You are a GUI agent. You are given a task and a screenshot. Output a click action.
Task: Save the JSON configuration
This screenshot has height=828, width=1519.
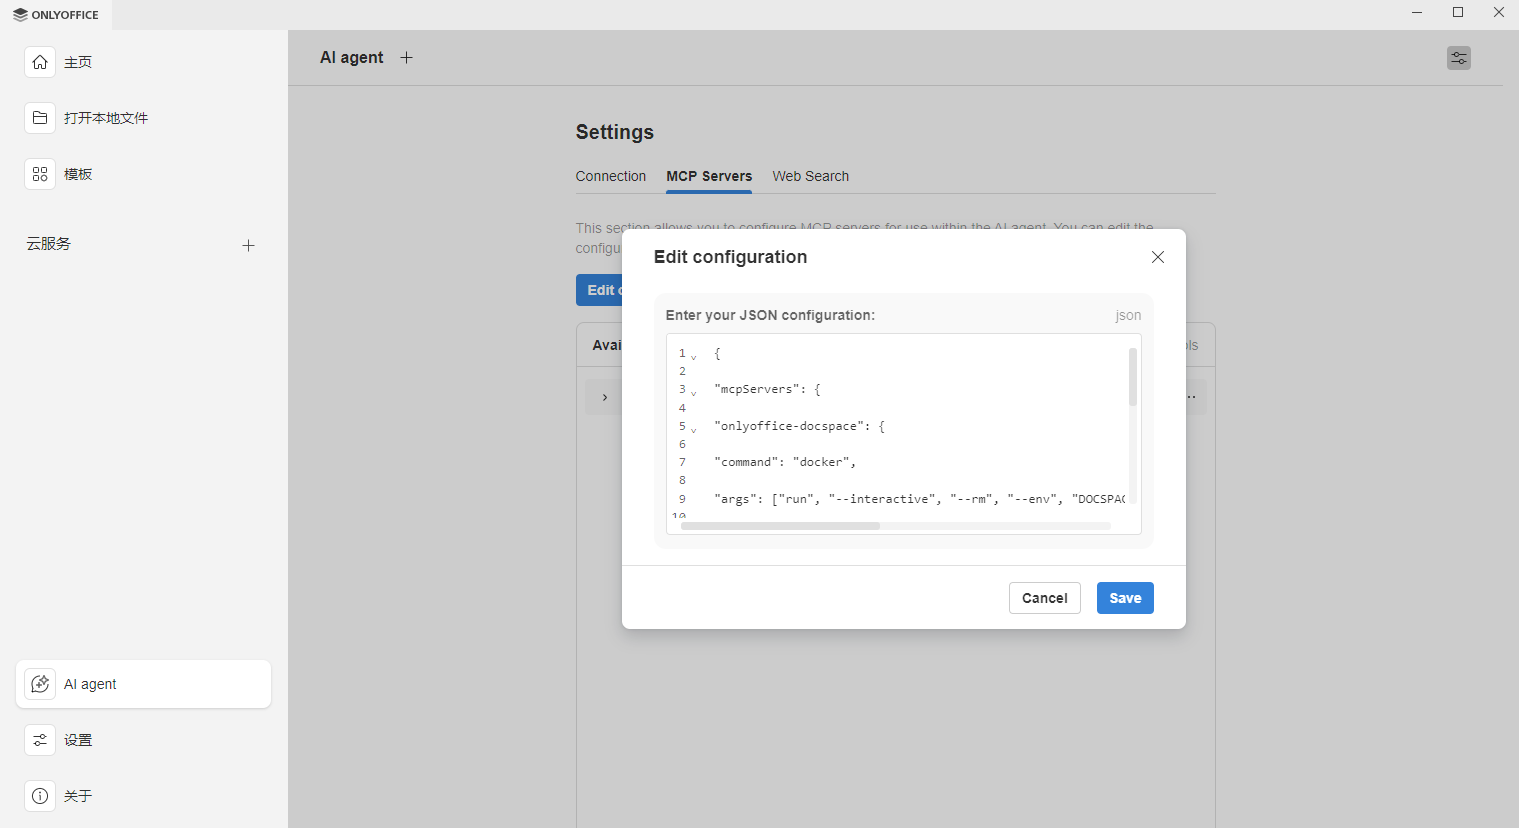coord(1125,598)
